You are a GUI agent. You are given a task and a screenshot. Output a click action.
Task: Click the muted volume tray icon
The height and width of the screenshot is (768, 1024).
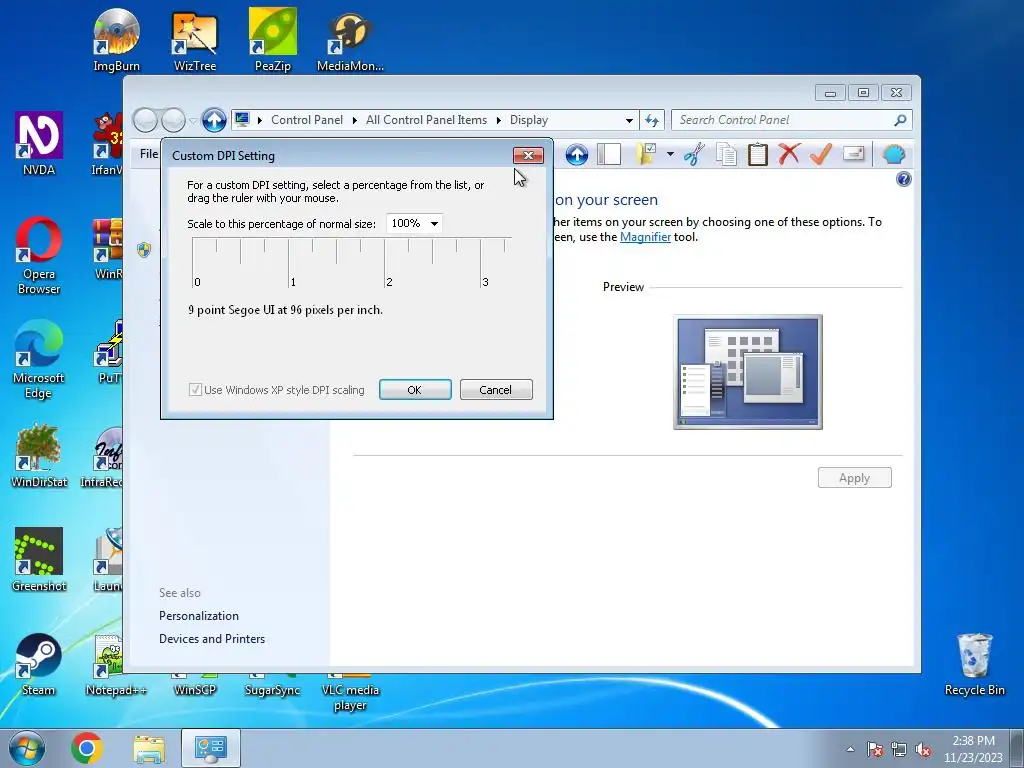tap(923, 749)
